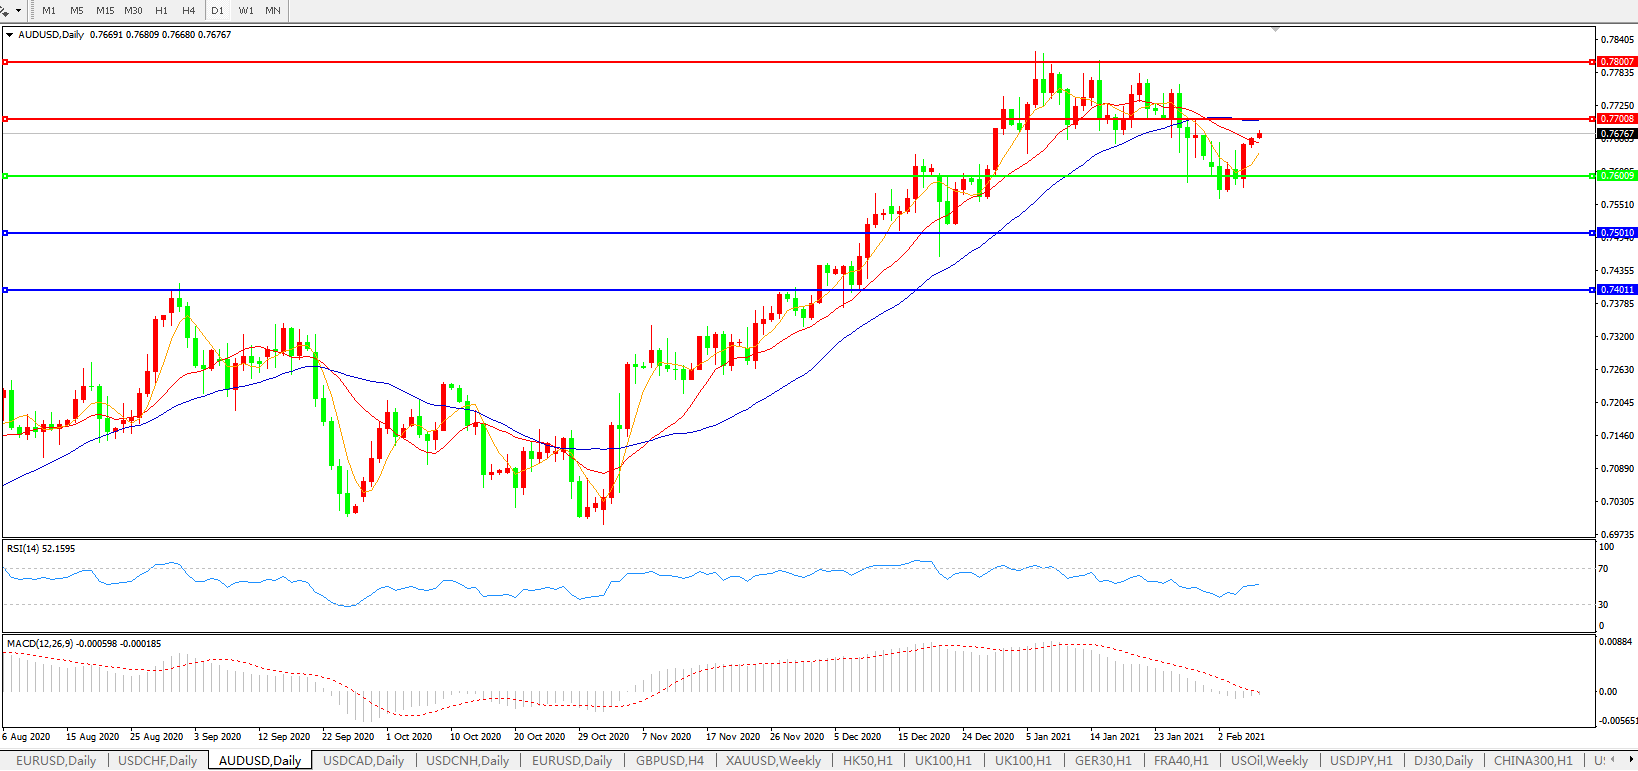
Task: Open the XAUUSD,Weekly chart tab
Action: [x=773, y=761]
